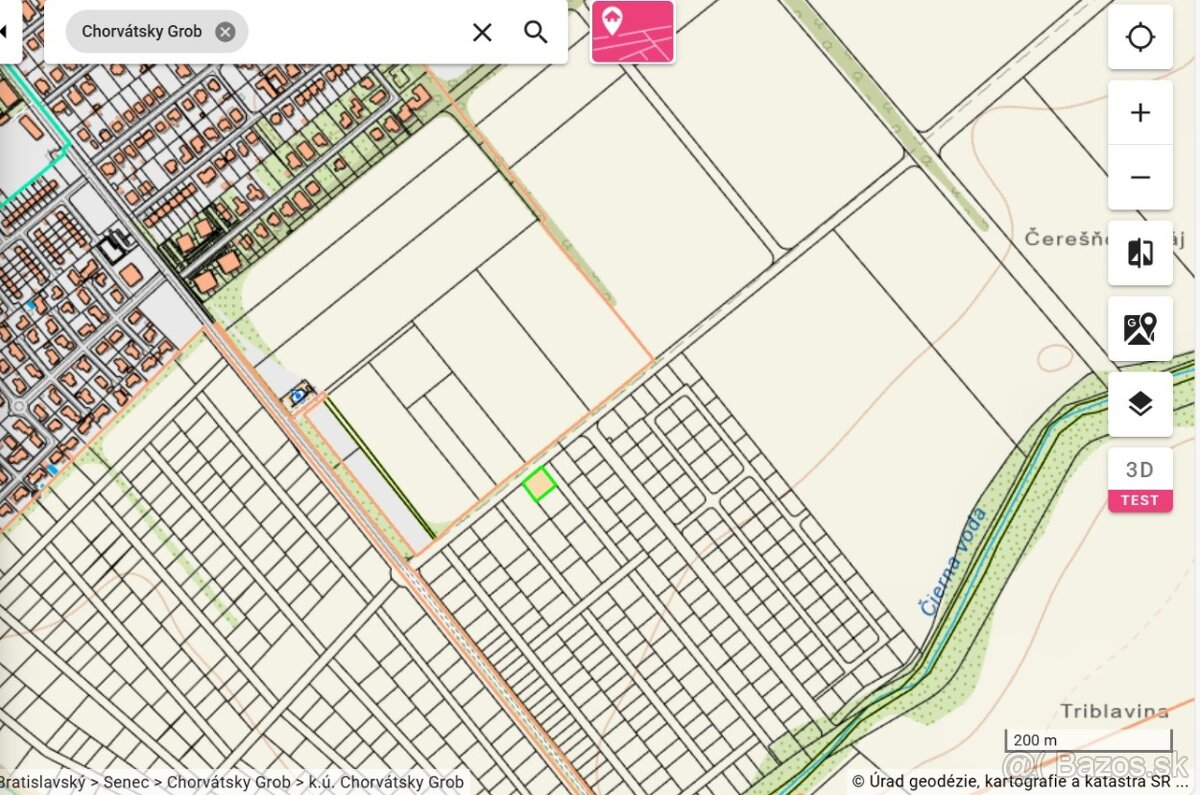Click the search magnifier icon

(536, 32)
